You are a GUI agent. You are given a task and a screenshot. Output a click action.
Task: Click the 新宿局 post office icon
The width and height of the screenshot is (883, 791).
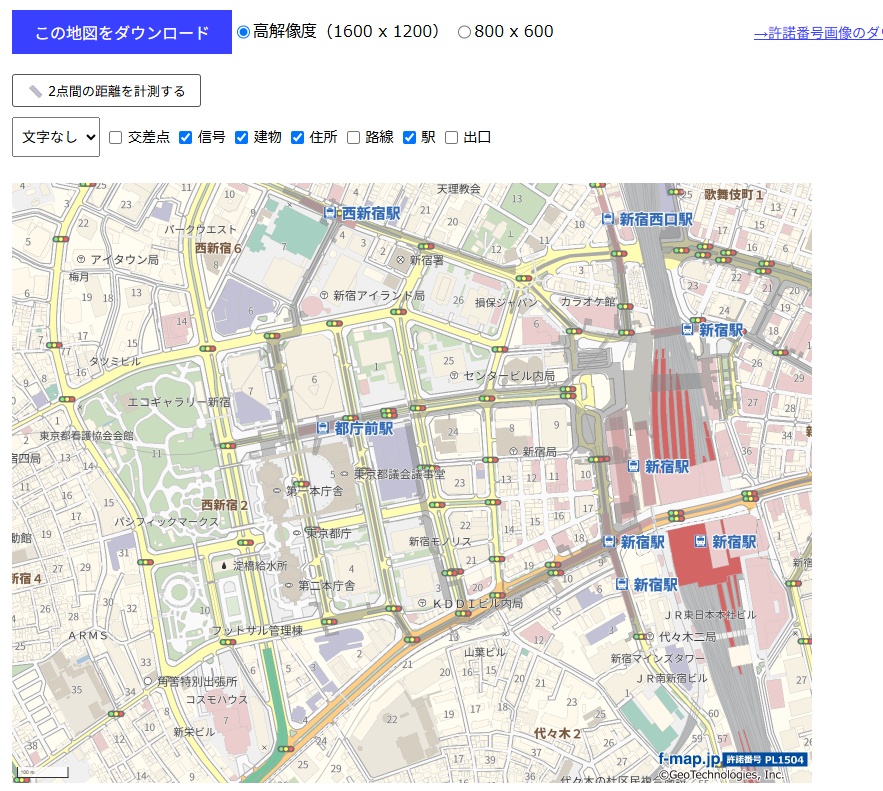513,452
